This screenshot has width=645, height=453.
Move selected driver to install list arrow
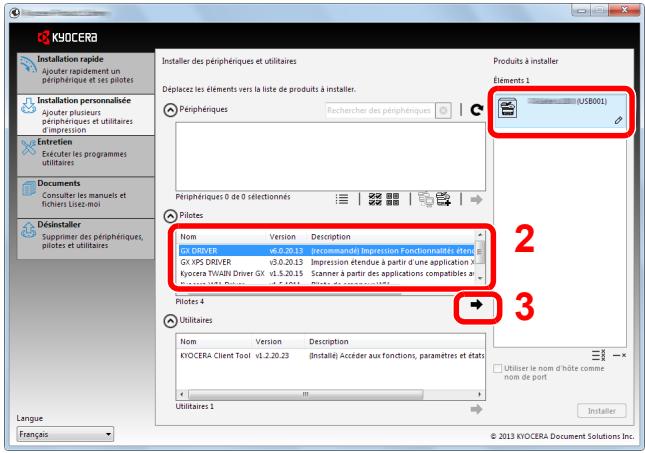[x=476, y=305]
